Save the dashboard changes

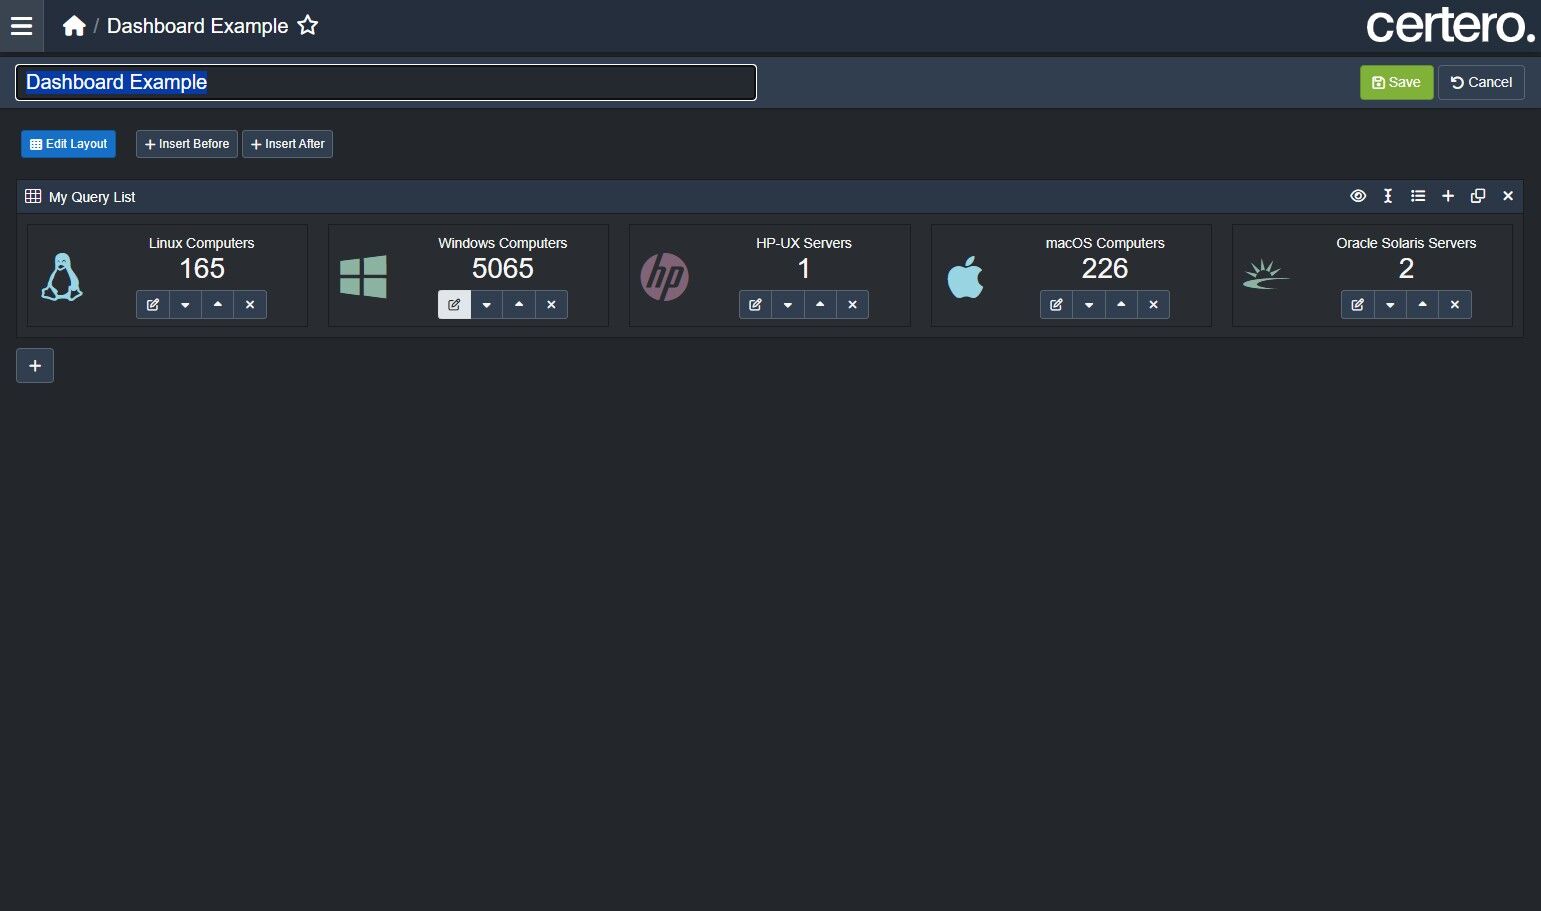point(1396,82)
